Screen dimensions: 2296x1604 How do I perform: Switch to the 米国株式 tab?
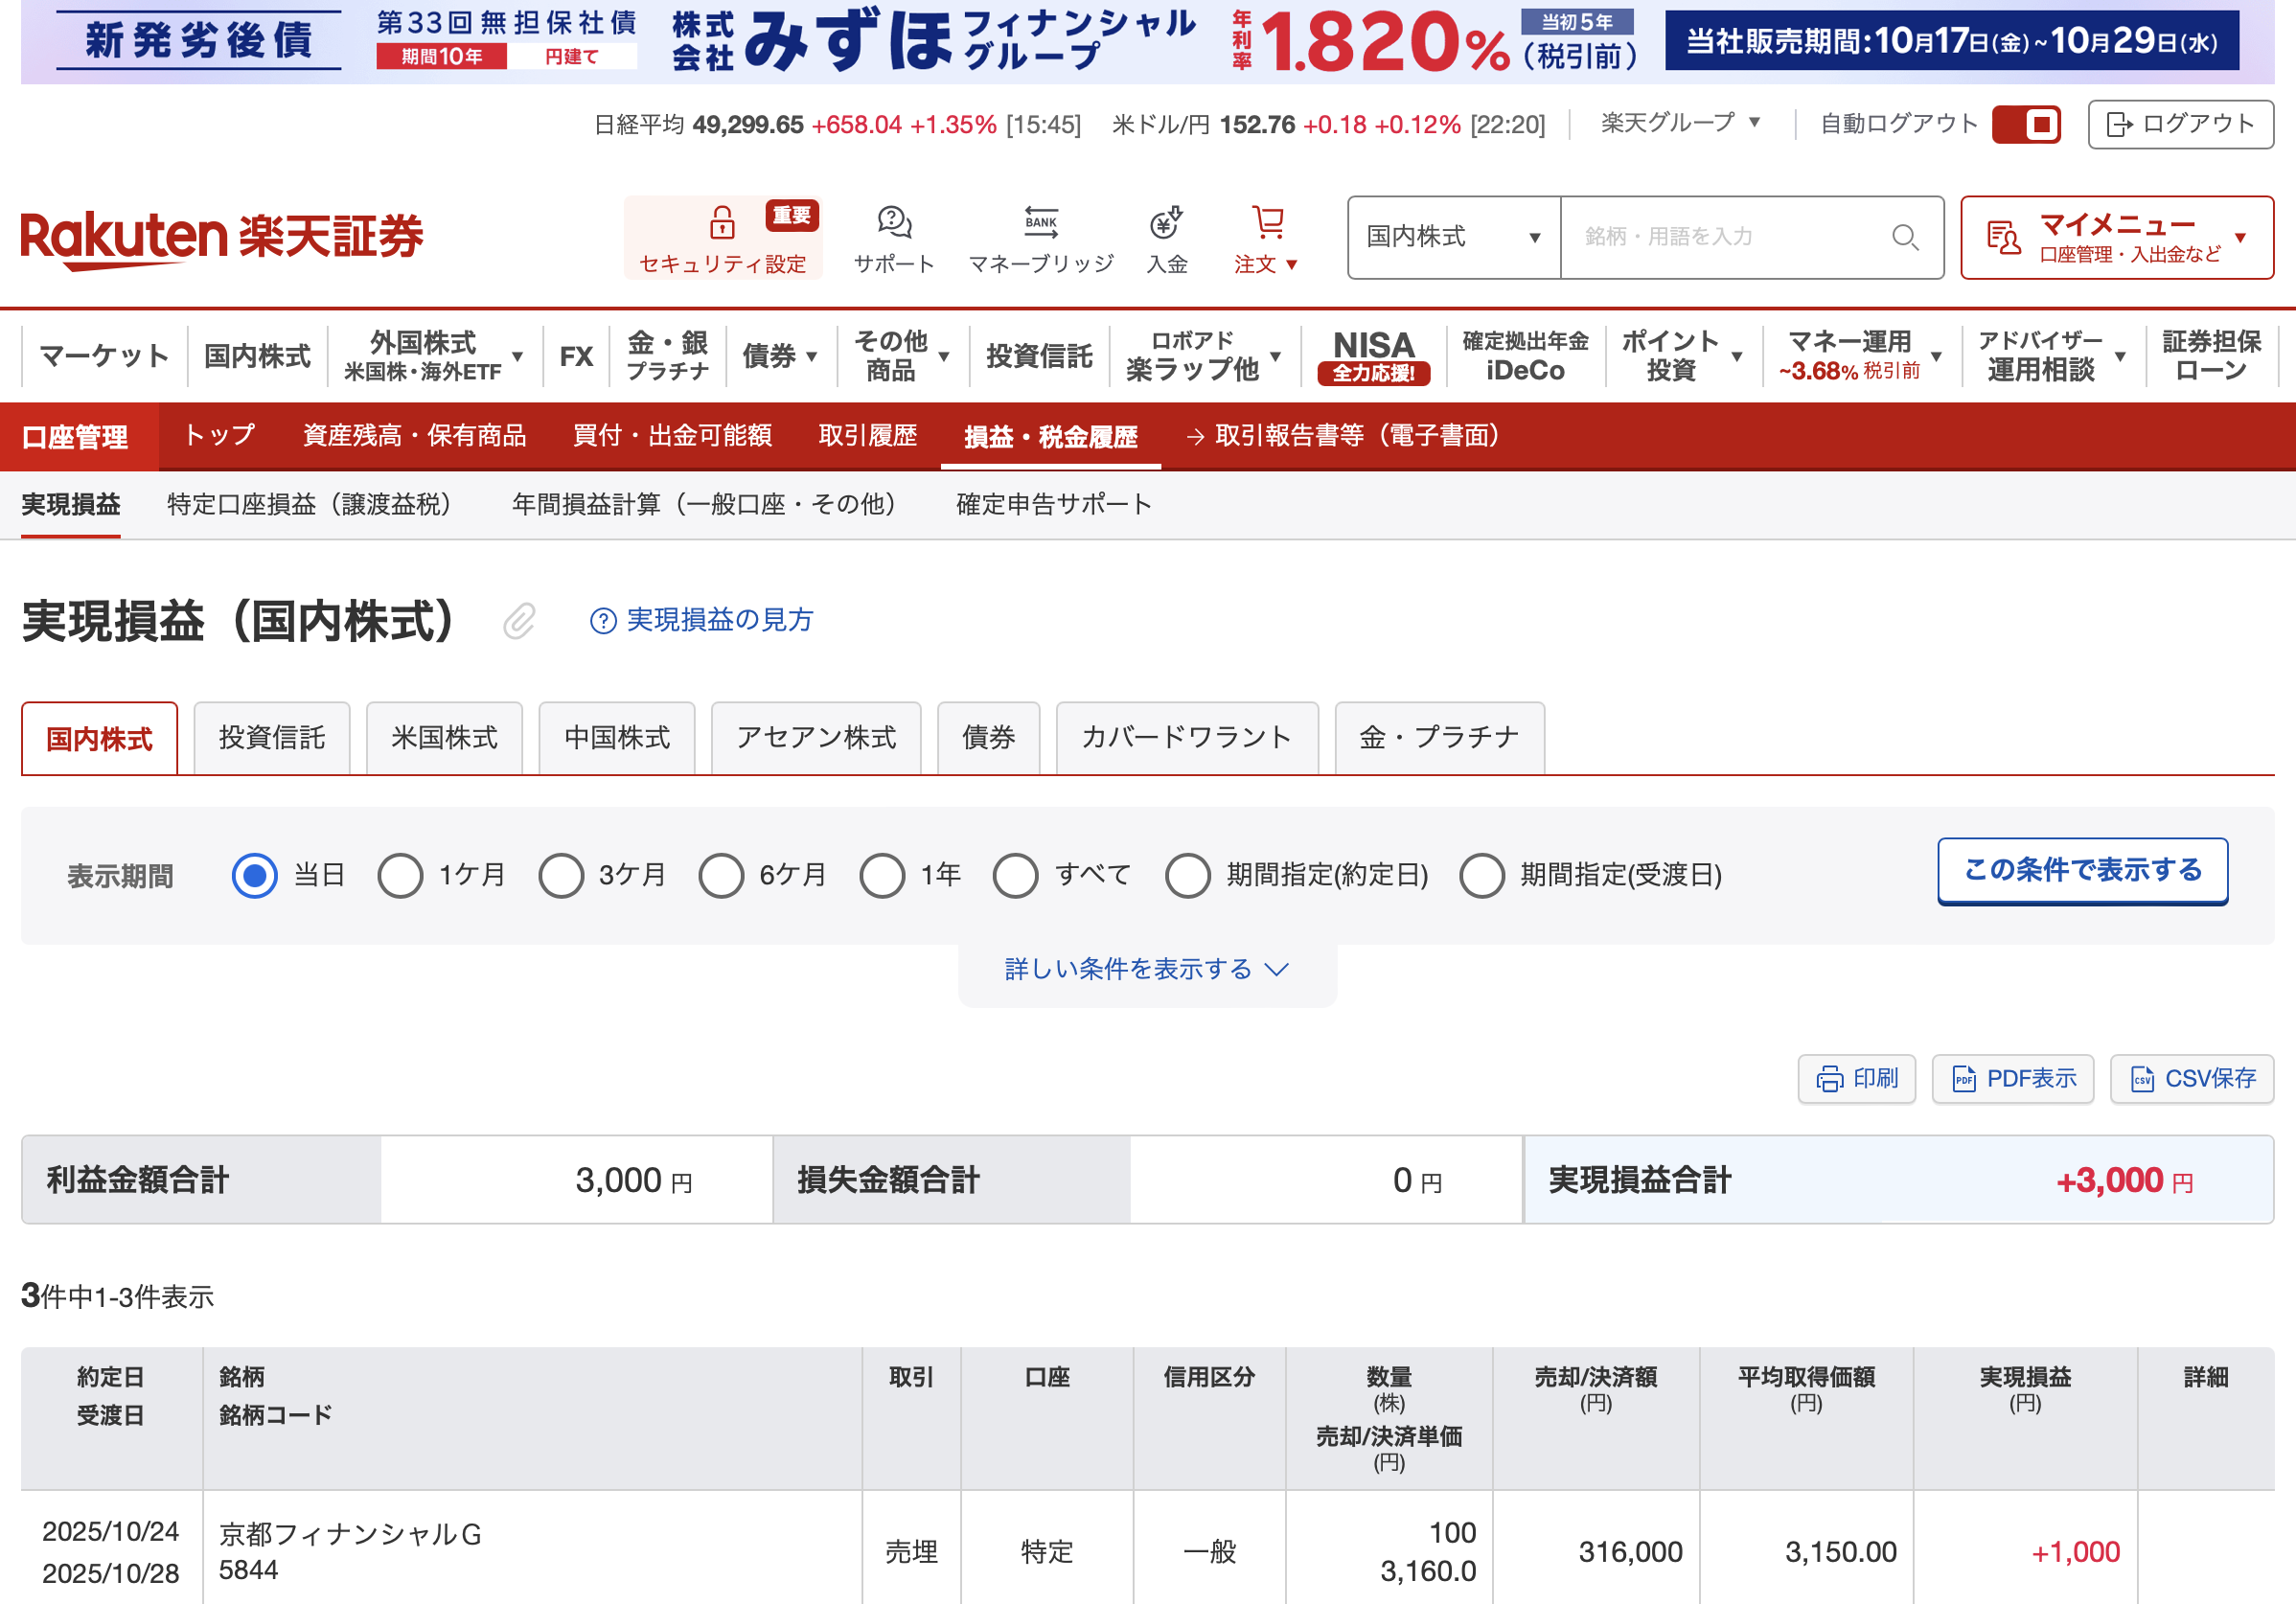point(444,738)
